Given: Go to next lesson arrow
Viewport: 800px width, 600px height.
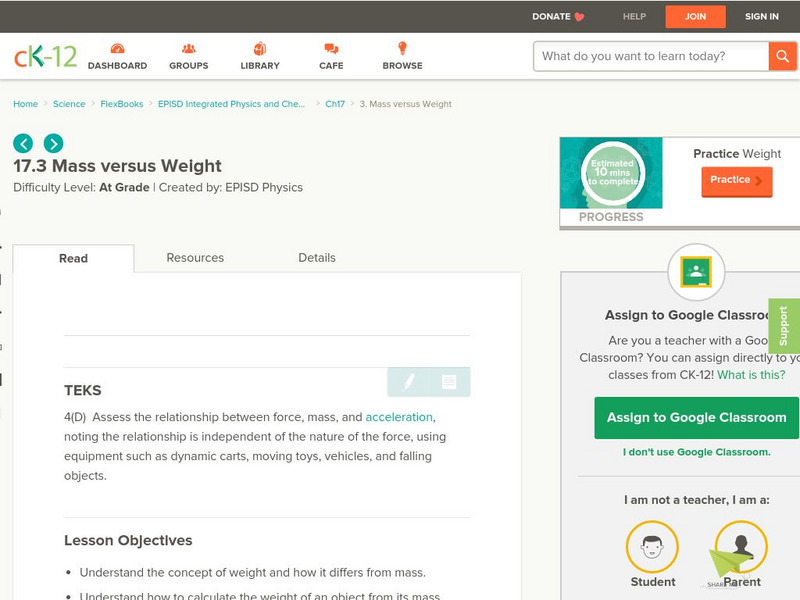Looking at the screenshot, I should coord(54,143).
